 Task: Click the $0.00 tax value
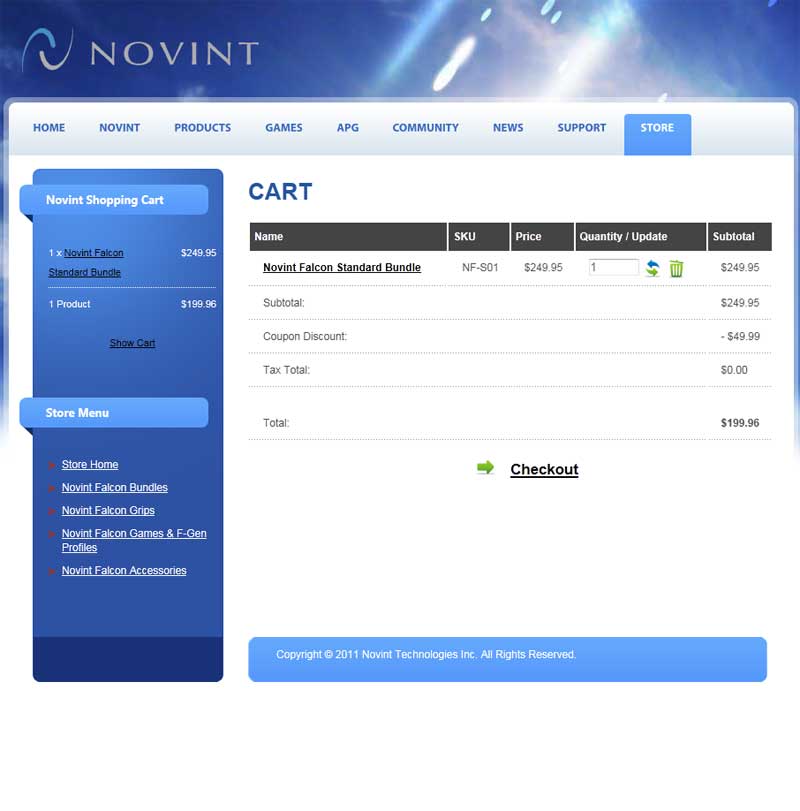coord(734,370)
